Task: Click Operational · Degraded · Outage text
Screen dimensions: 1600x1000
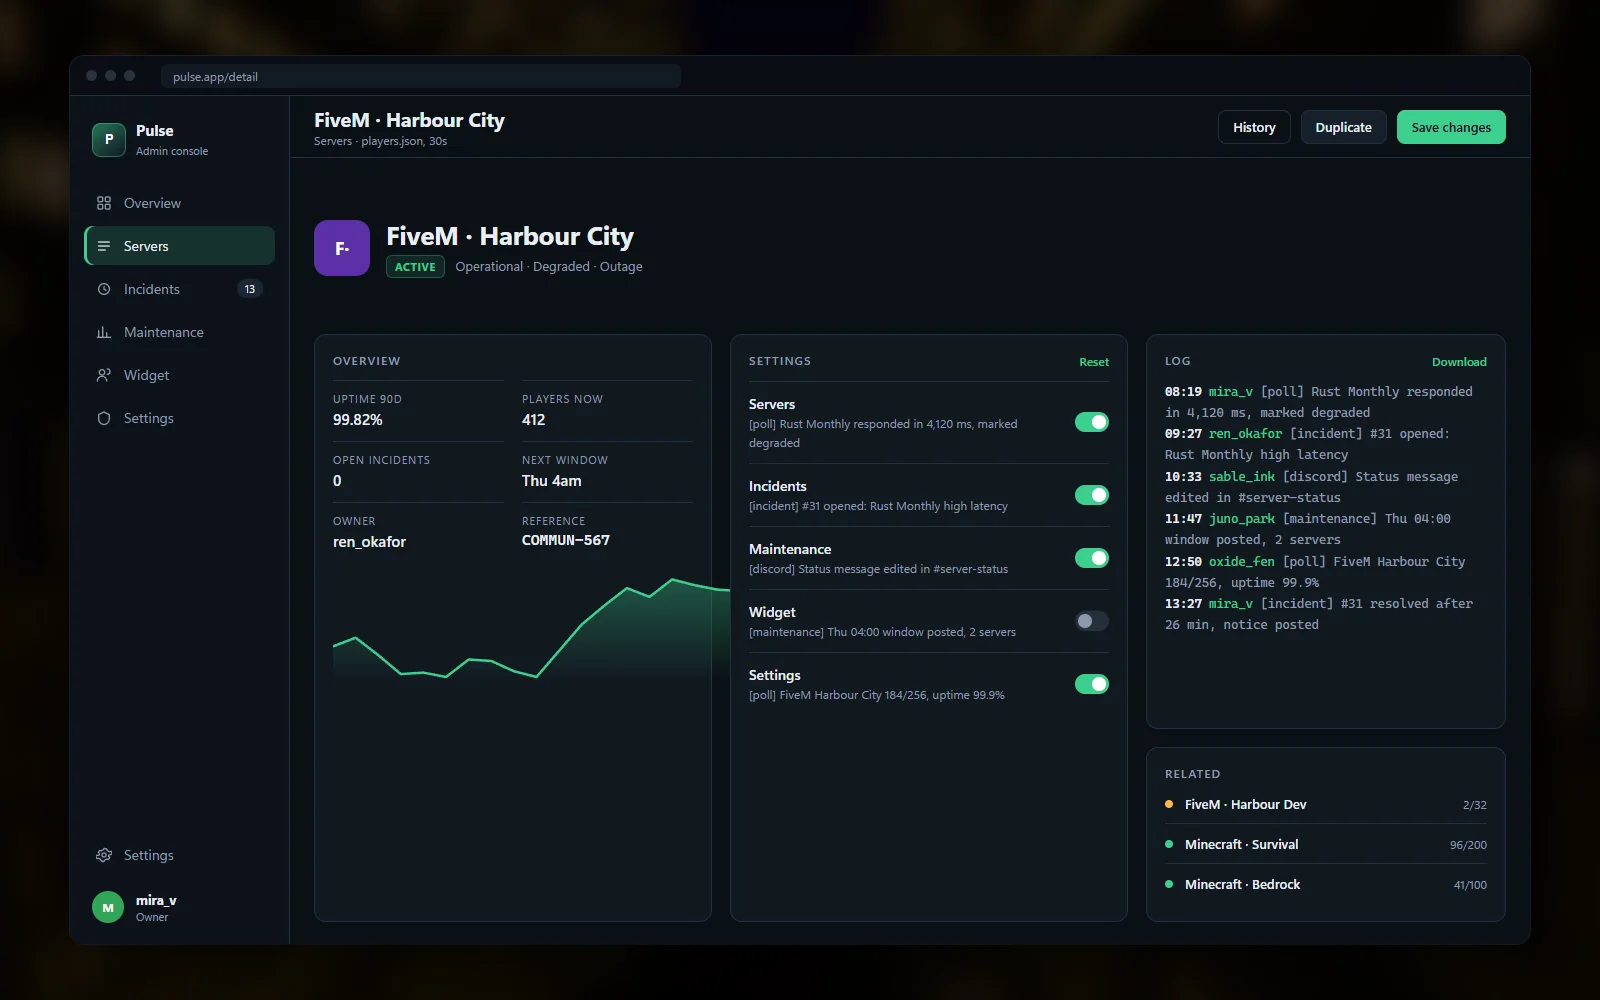Action: 549,267
